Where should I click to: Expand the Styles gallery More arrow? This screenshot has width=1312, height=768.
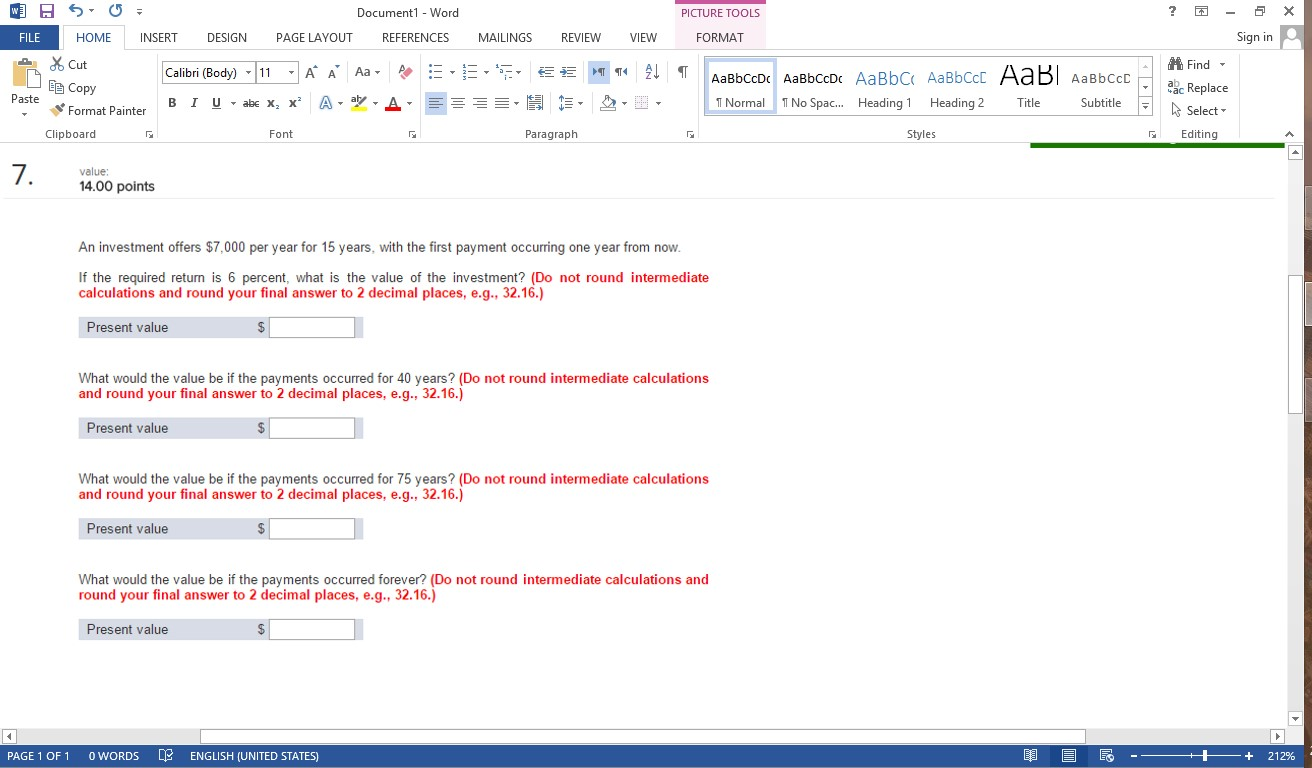coord(1146,107)
